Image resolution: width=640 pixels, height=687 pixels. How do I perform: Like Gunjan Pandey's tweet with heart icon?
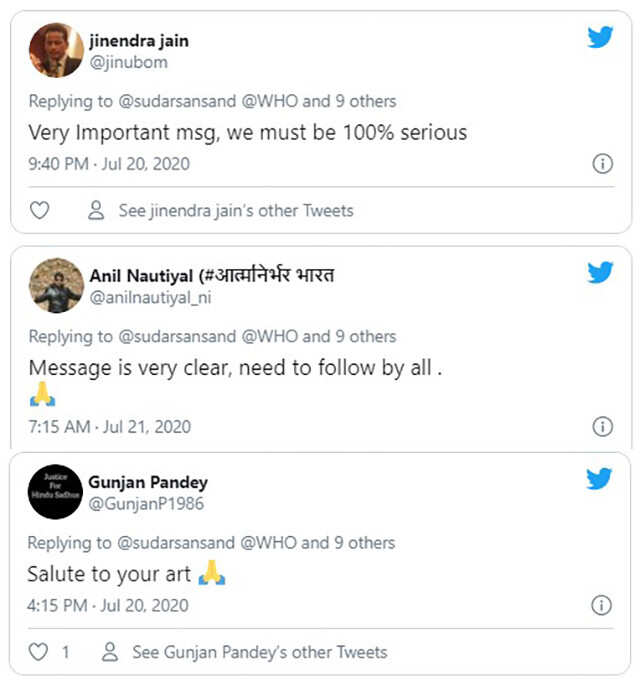[x=39, y=652]
